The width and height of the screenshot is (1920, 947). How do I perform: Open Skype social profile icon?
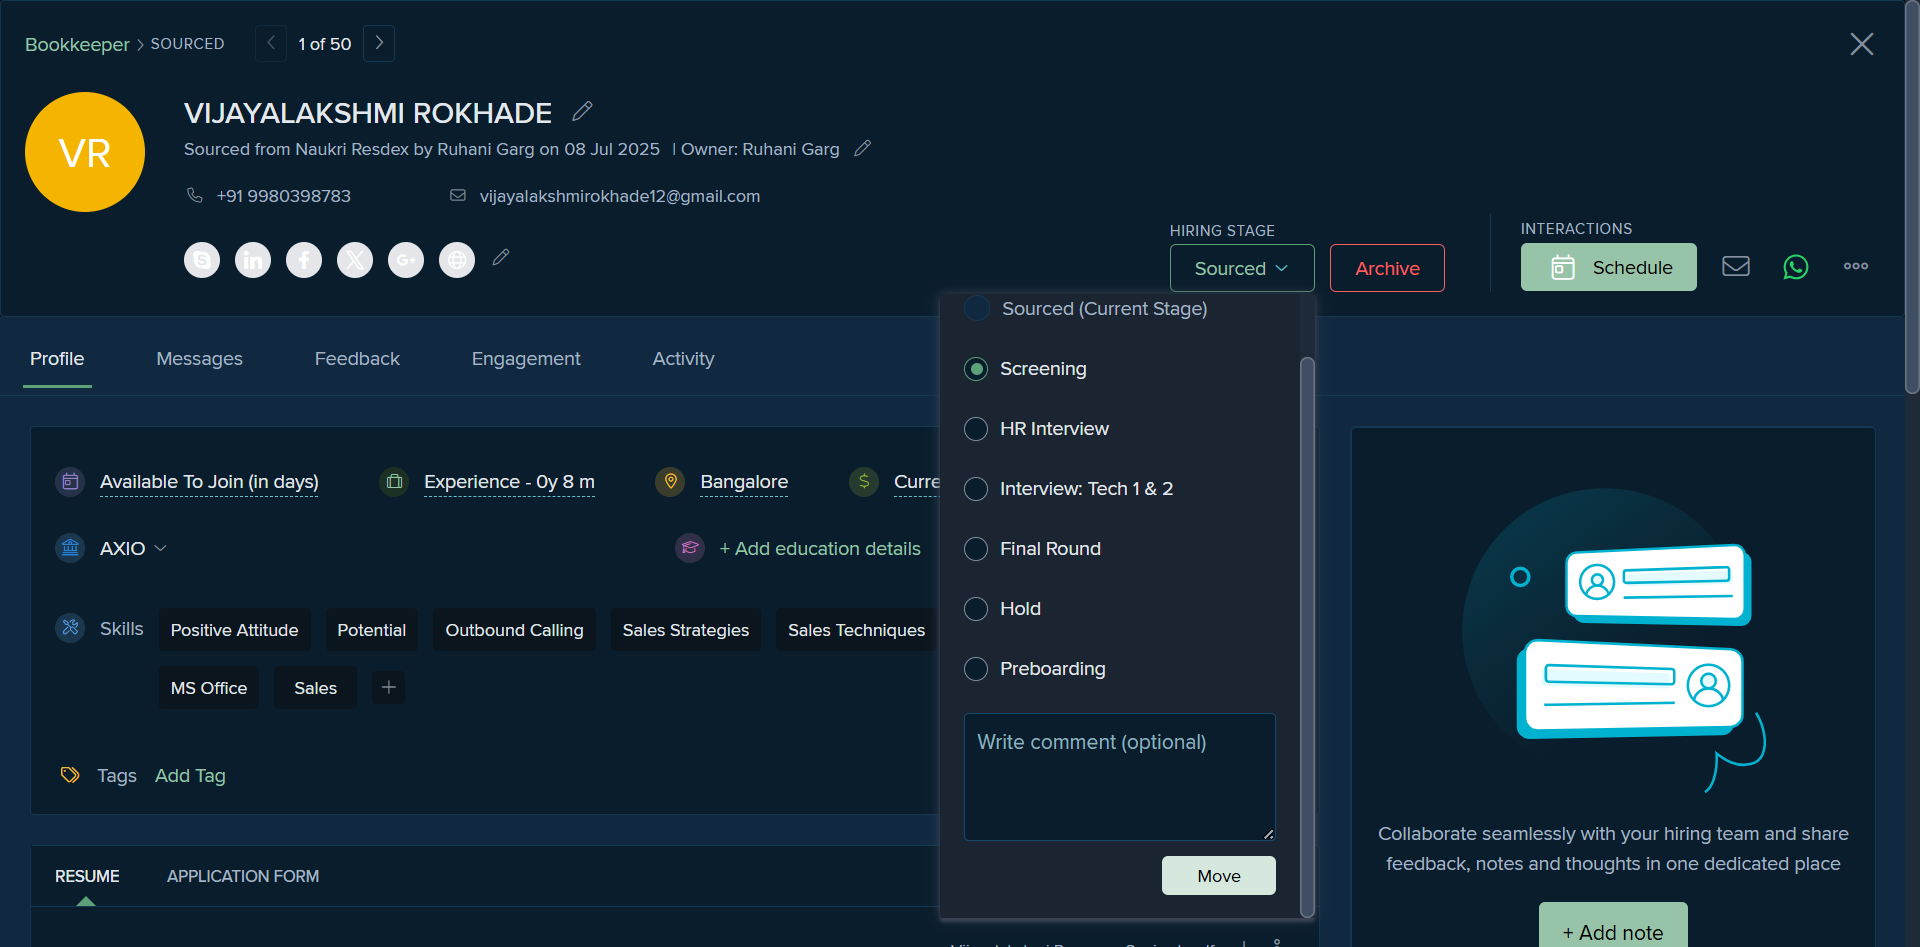pyautogui.click(x=202, y=260)
